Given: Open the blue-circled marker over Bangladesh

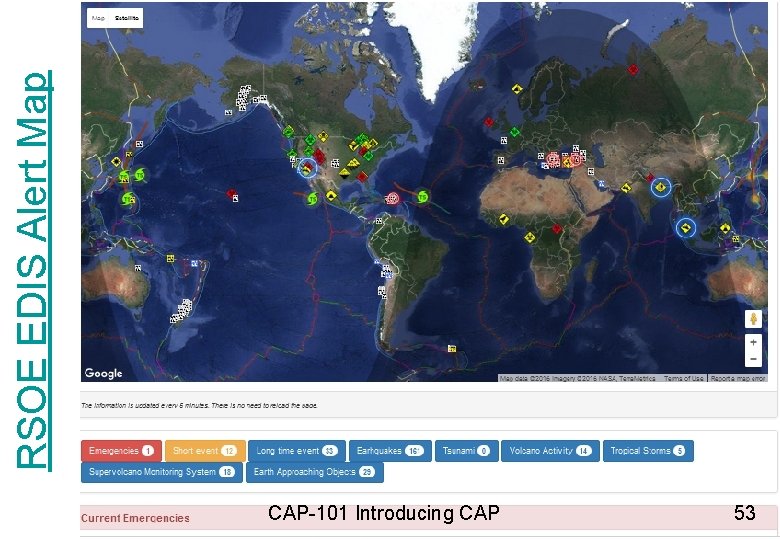Looking at the screenshot, I should tap(661, 187).
